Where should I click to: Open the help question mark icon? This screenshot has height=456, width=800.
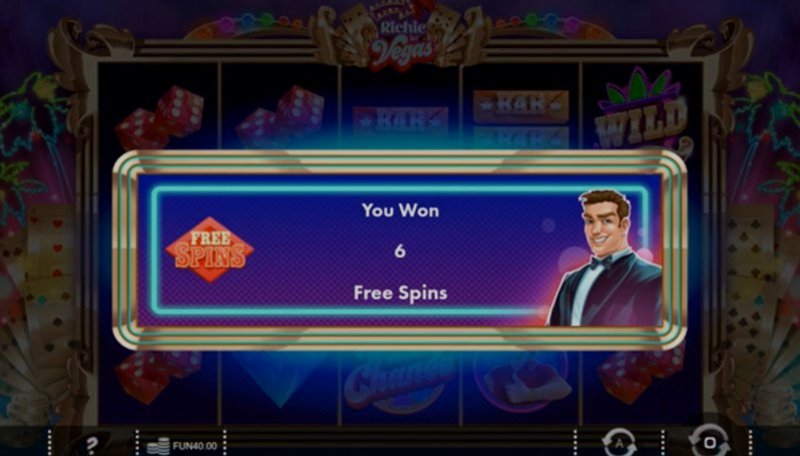click(x=92, y=444)
